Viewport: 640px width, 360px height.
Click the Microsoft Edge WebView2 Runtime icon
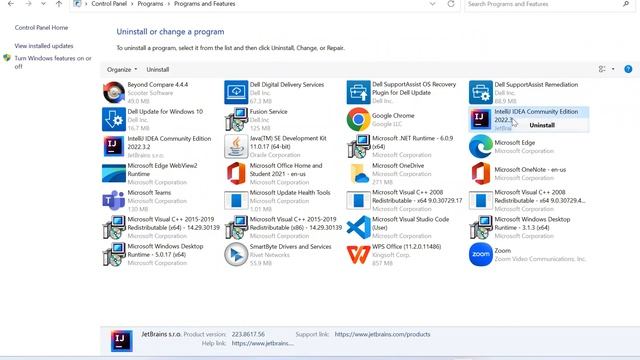click(113, 173)
